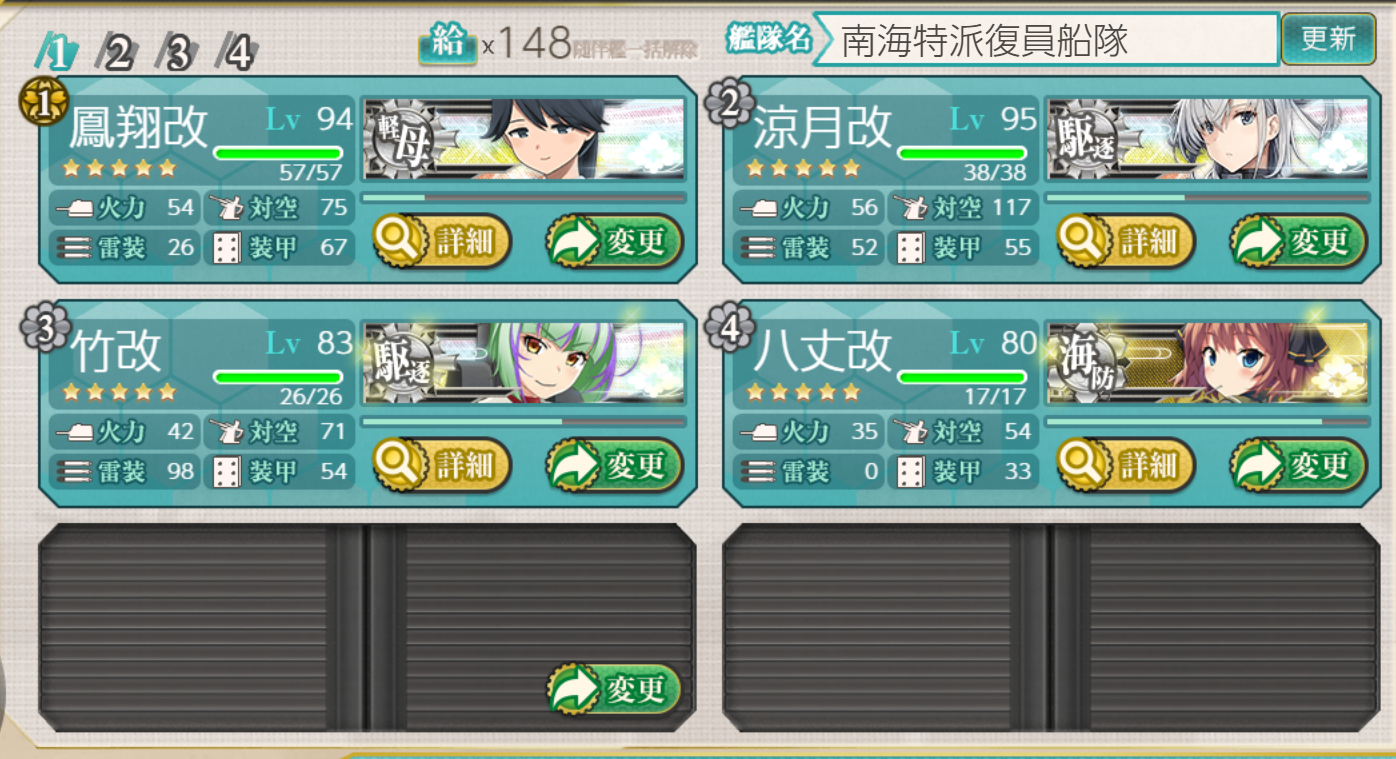This screenshot has width=1396, height=759.
Task: Click the 更新 update button
Action: 1328,39
